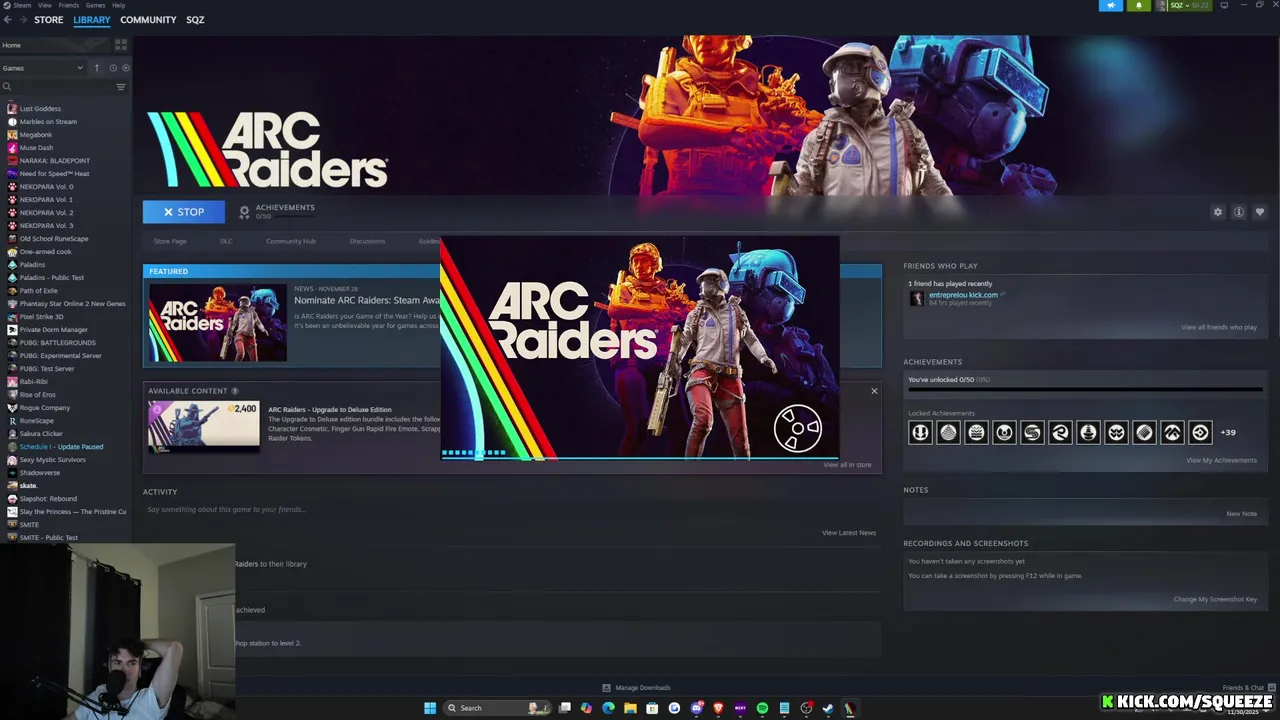Show ready to play games filter icon

125,68
